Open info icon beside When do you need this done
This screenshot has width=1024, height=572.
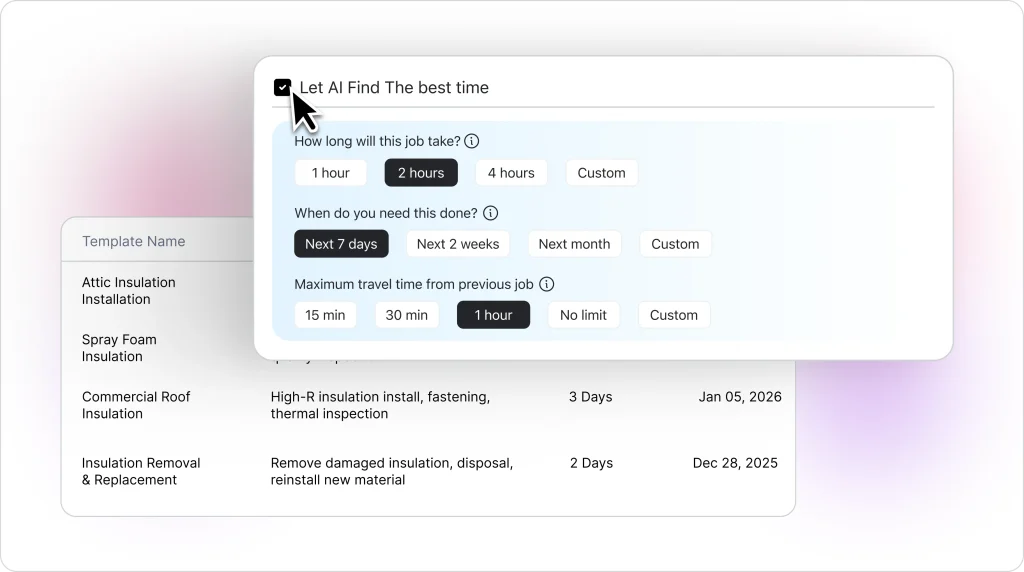coord(490,213)
